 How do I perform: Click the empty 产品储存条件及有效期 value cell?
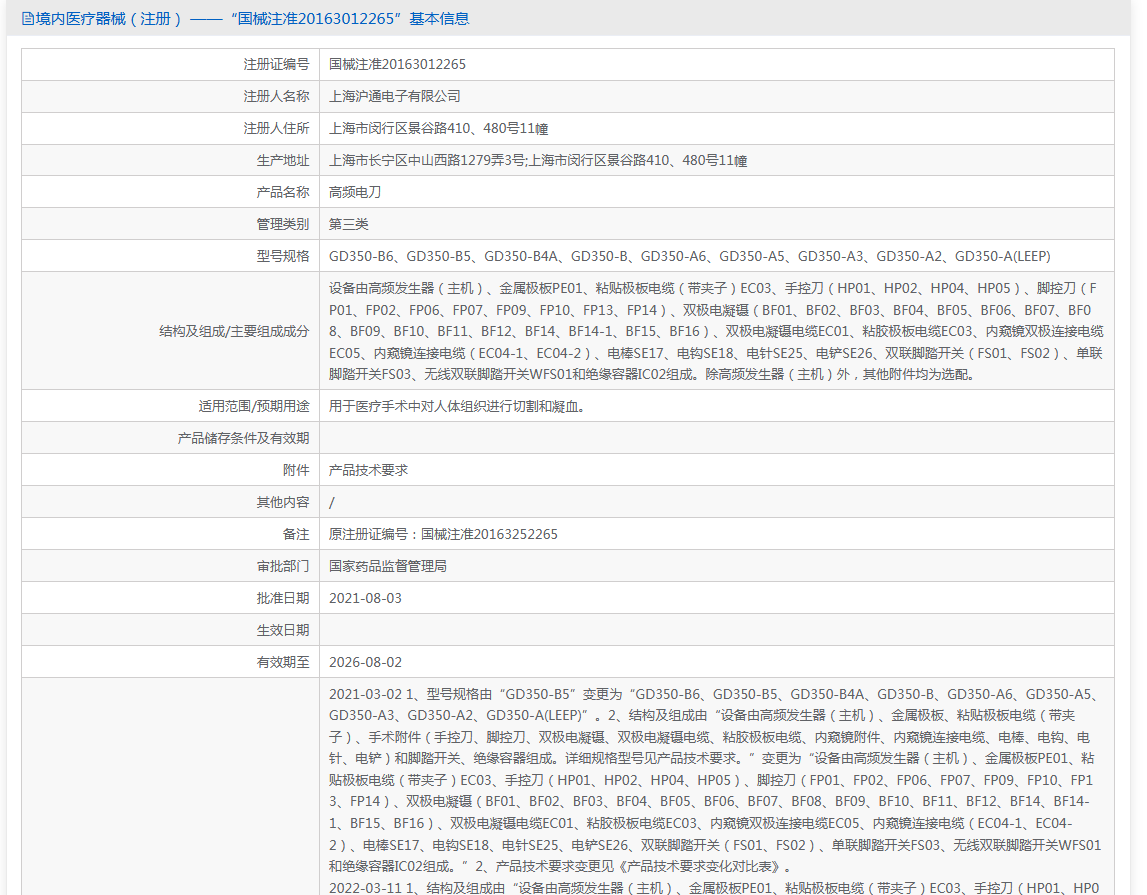point(716,438)
